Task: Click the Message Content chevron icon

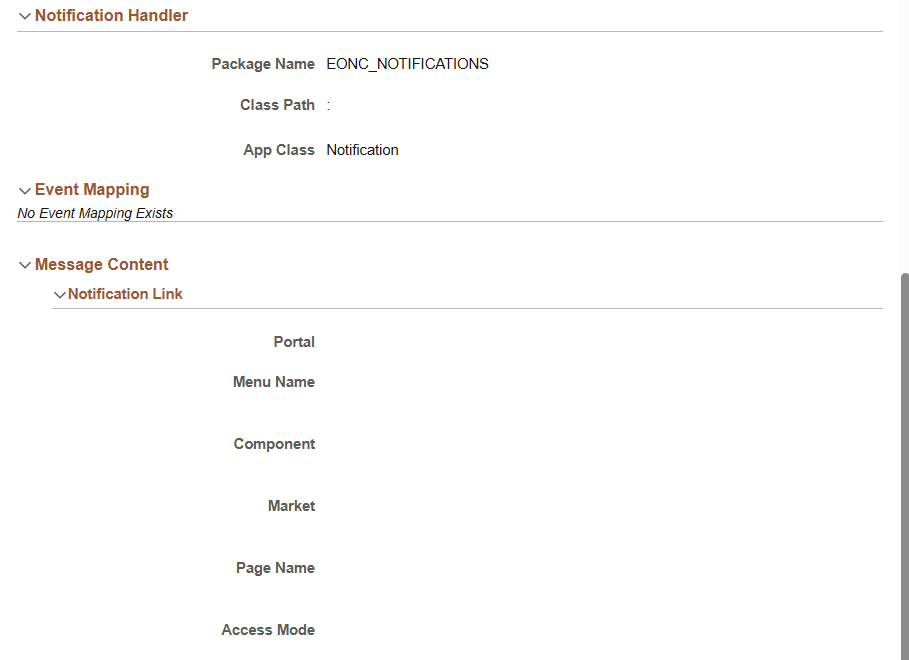Action: [24, 264]
